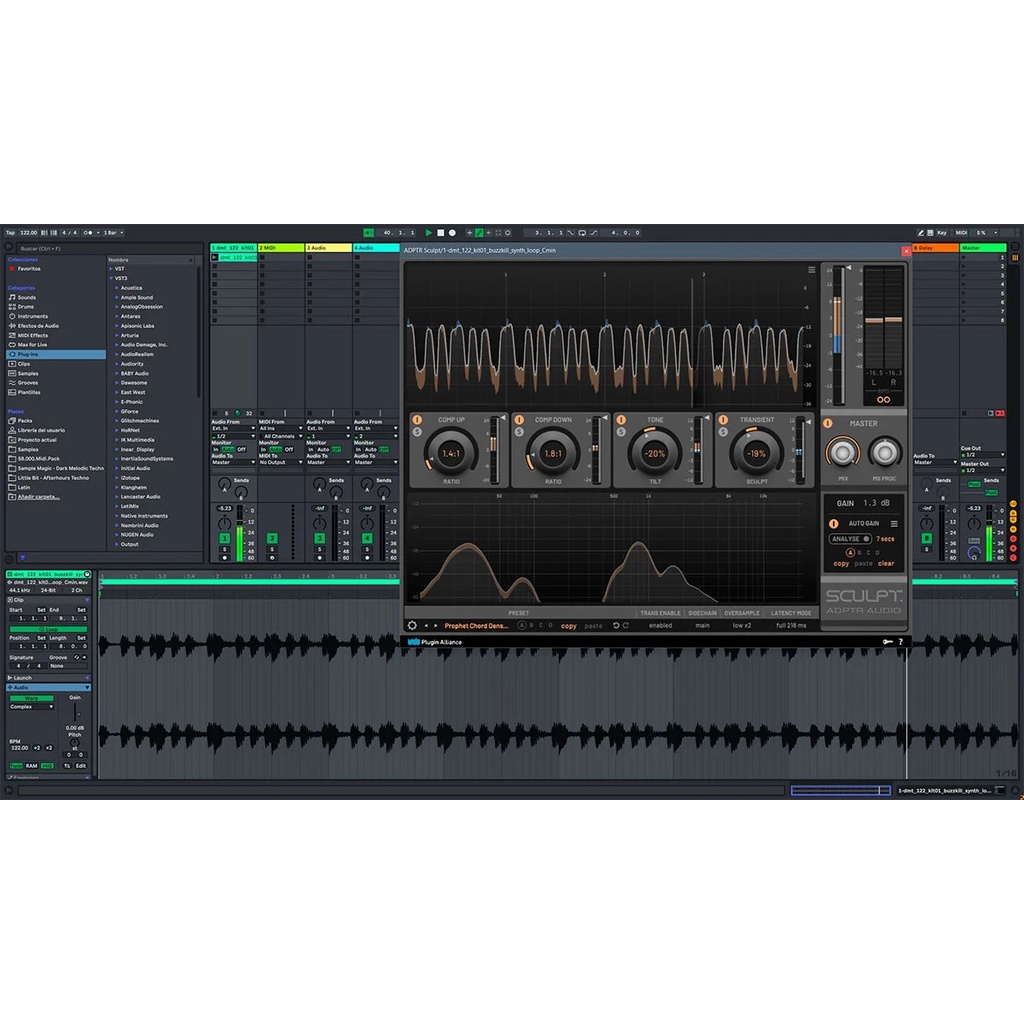The height and width of the screenshot is (1024, 1024).
Task: Collapse the VST3 folder
Action: click(110, 278)
